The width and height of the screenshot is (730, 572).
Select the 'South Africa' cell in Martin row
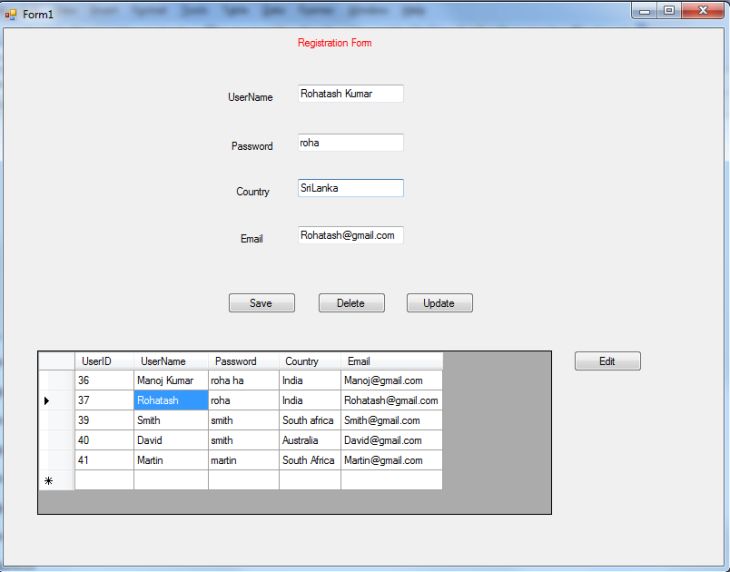(x=310, y=460)
